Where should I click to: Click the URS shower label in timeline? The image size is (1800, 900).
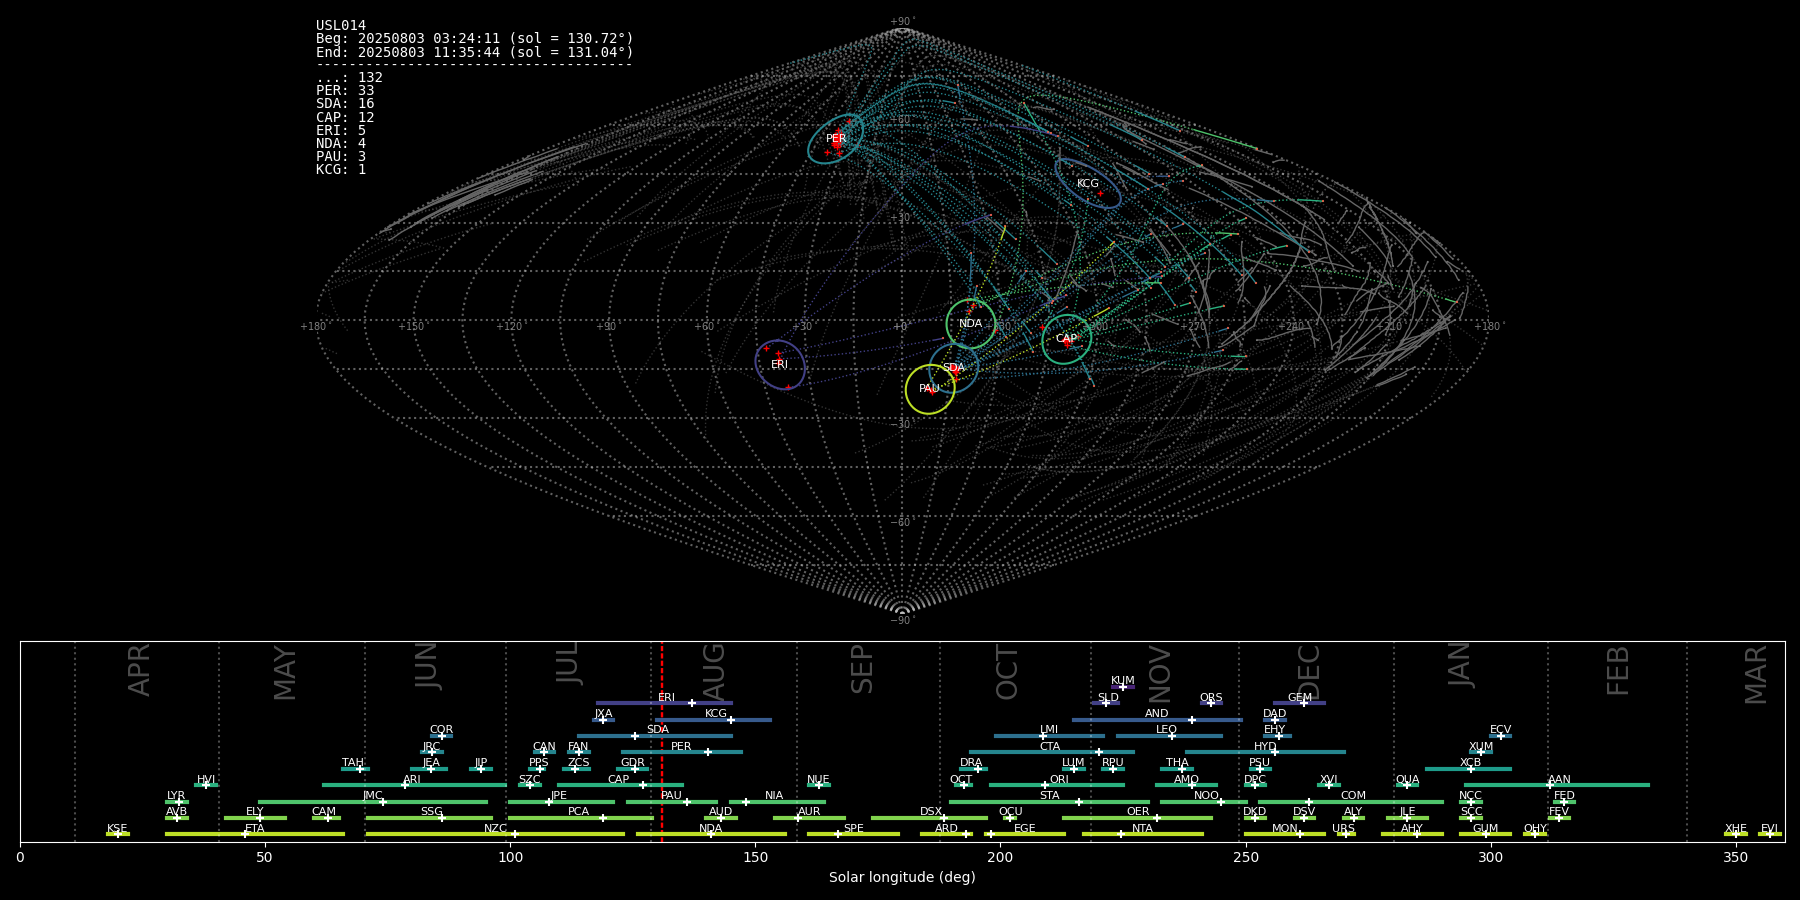point(1343,829)
